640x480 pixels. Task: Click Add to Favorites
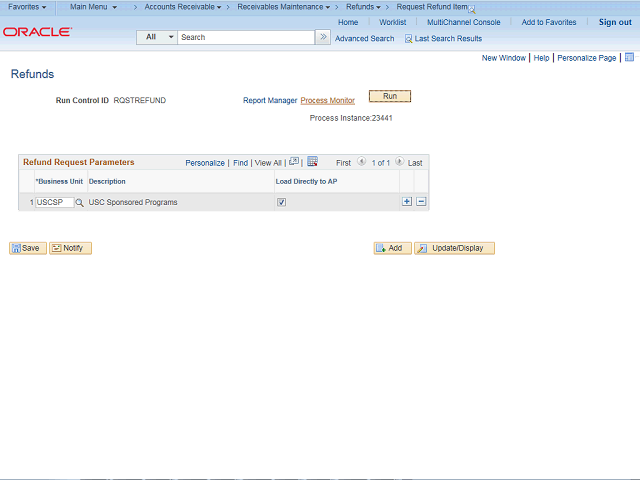tap(549, 22)
